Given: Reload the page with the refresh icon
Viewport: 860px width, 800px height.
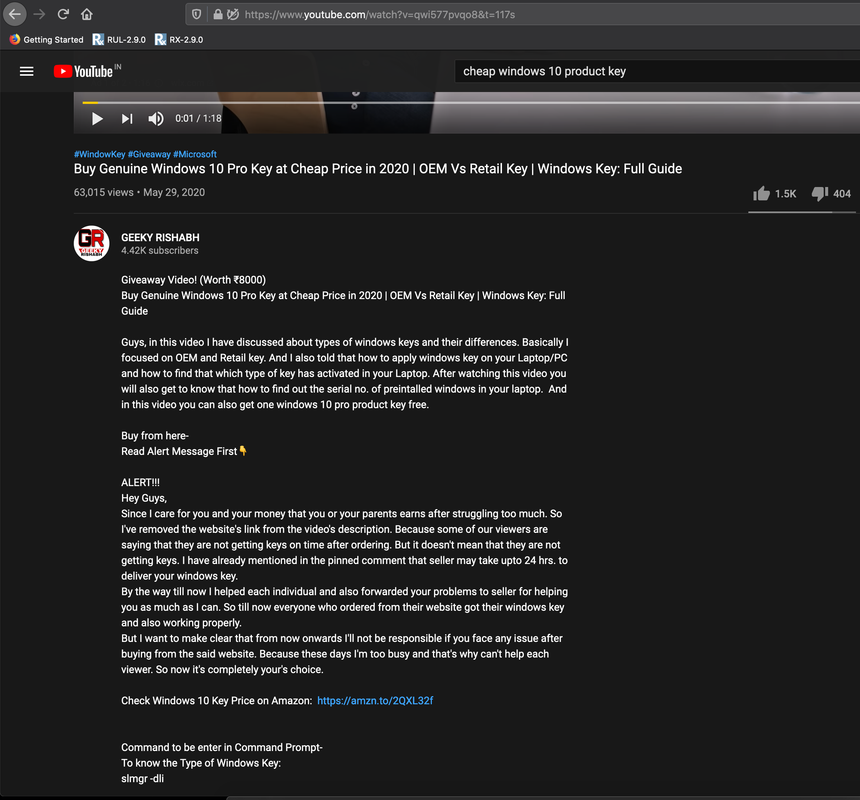Looking at the screenshot, I should 63,14.
